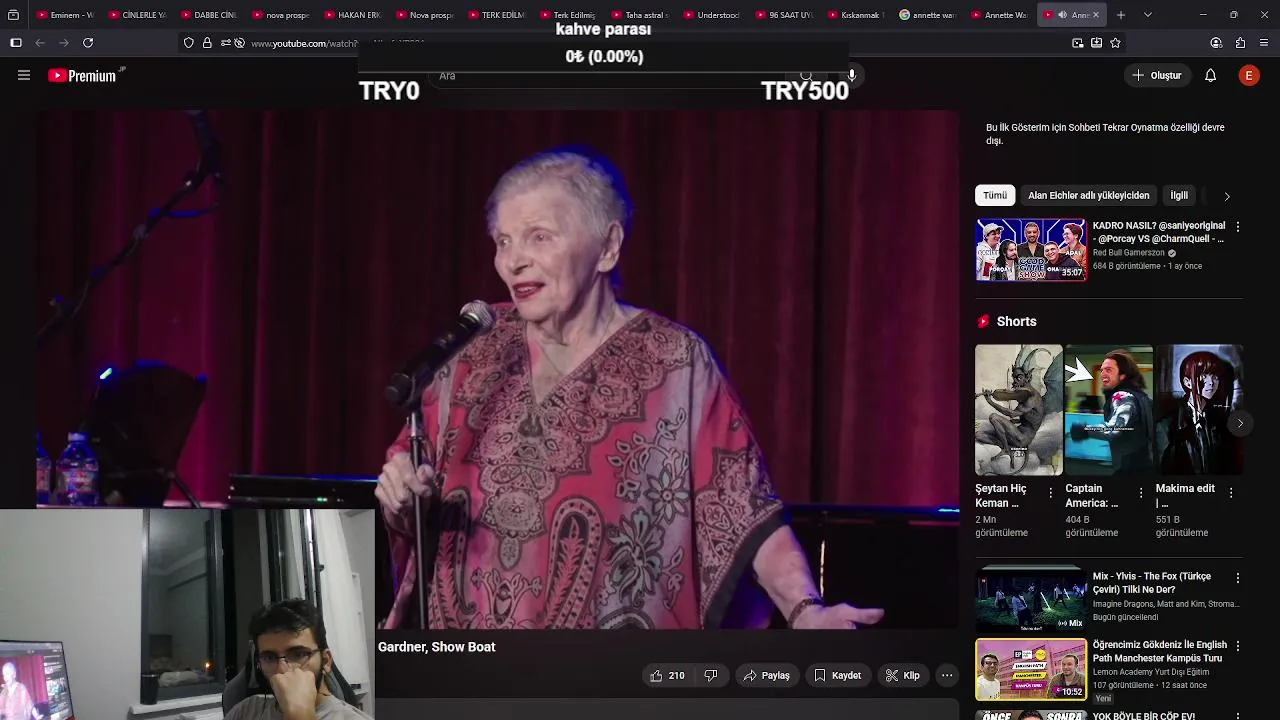The height and width of the screenshot is (720, 1280).
Task: Switch to Taha astral browser tab
Action: (x=640, y=15)
